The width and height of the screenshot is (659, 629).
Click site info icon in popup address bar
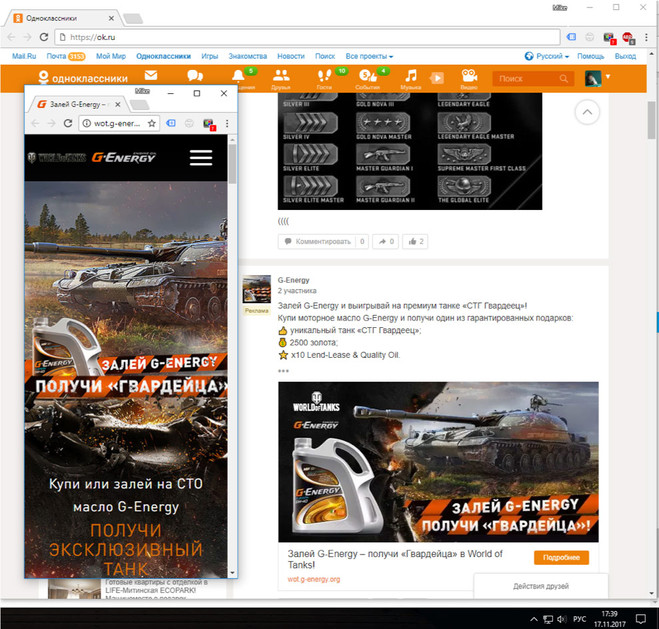point(86,123)
